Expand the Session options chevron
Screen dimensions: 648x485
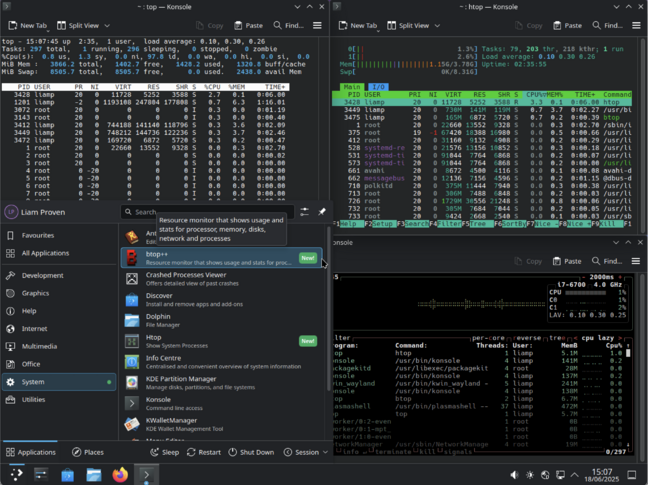coord(325,452)
